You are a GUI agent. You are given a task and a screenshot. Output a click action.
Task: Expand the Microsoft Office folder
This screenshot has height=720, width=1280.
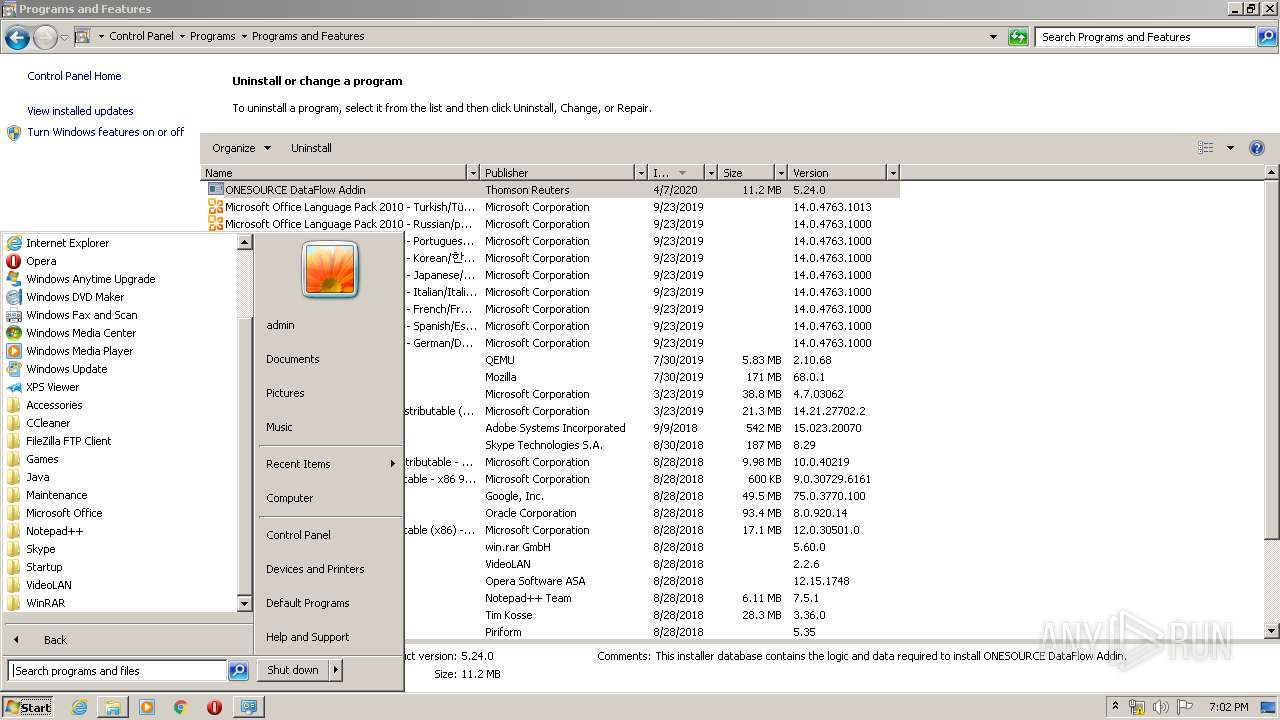coord(64,513)
